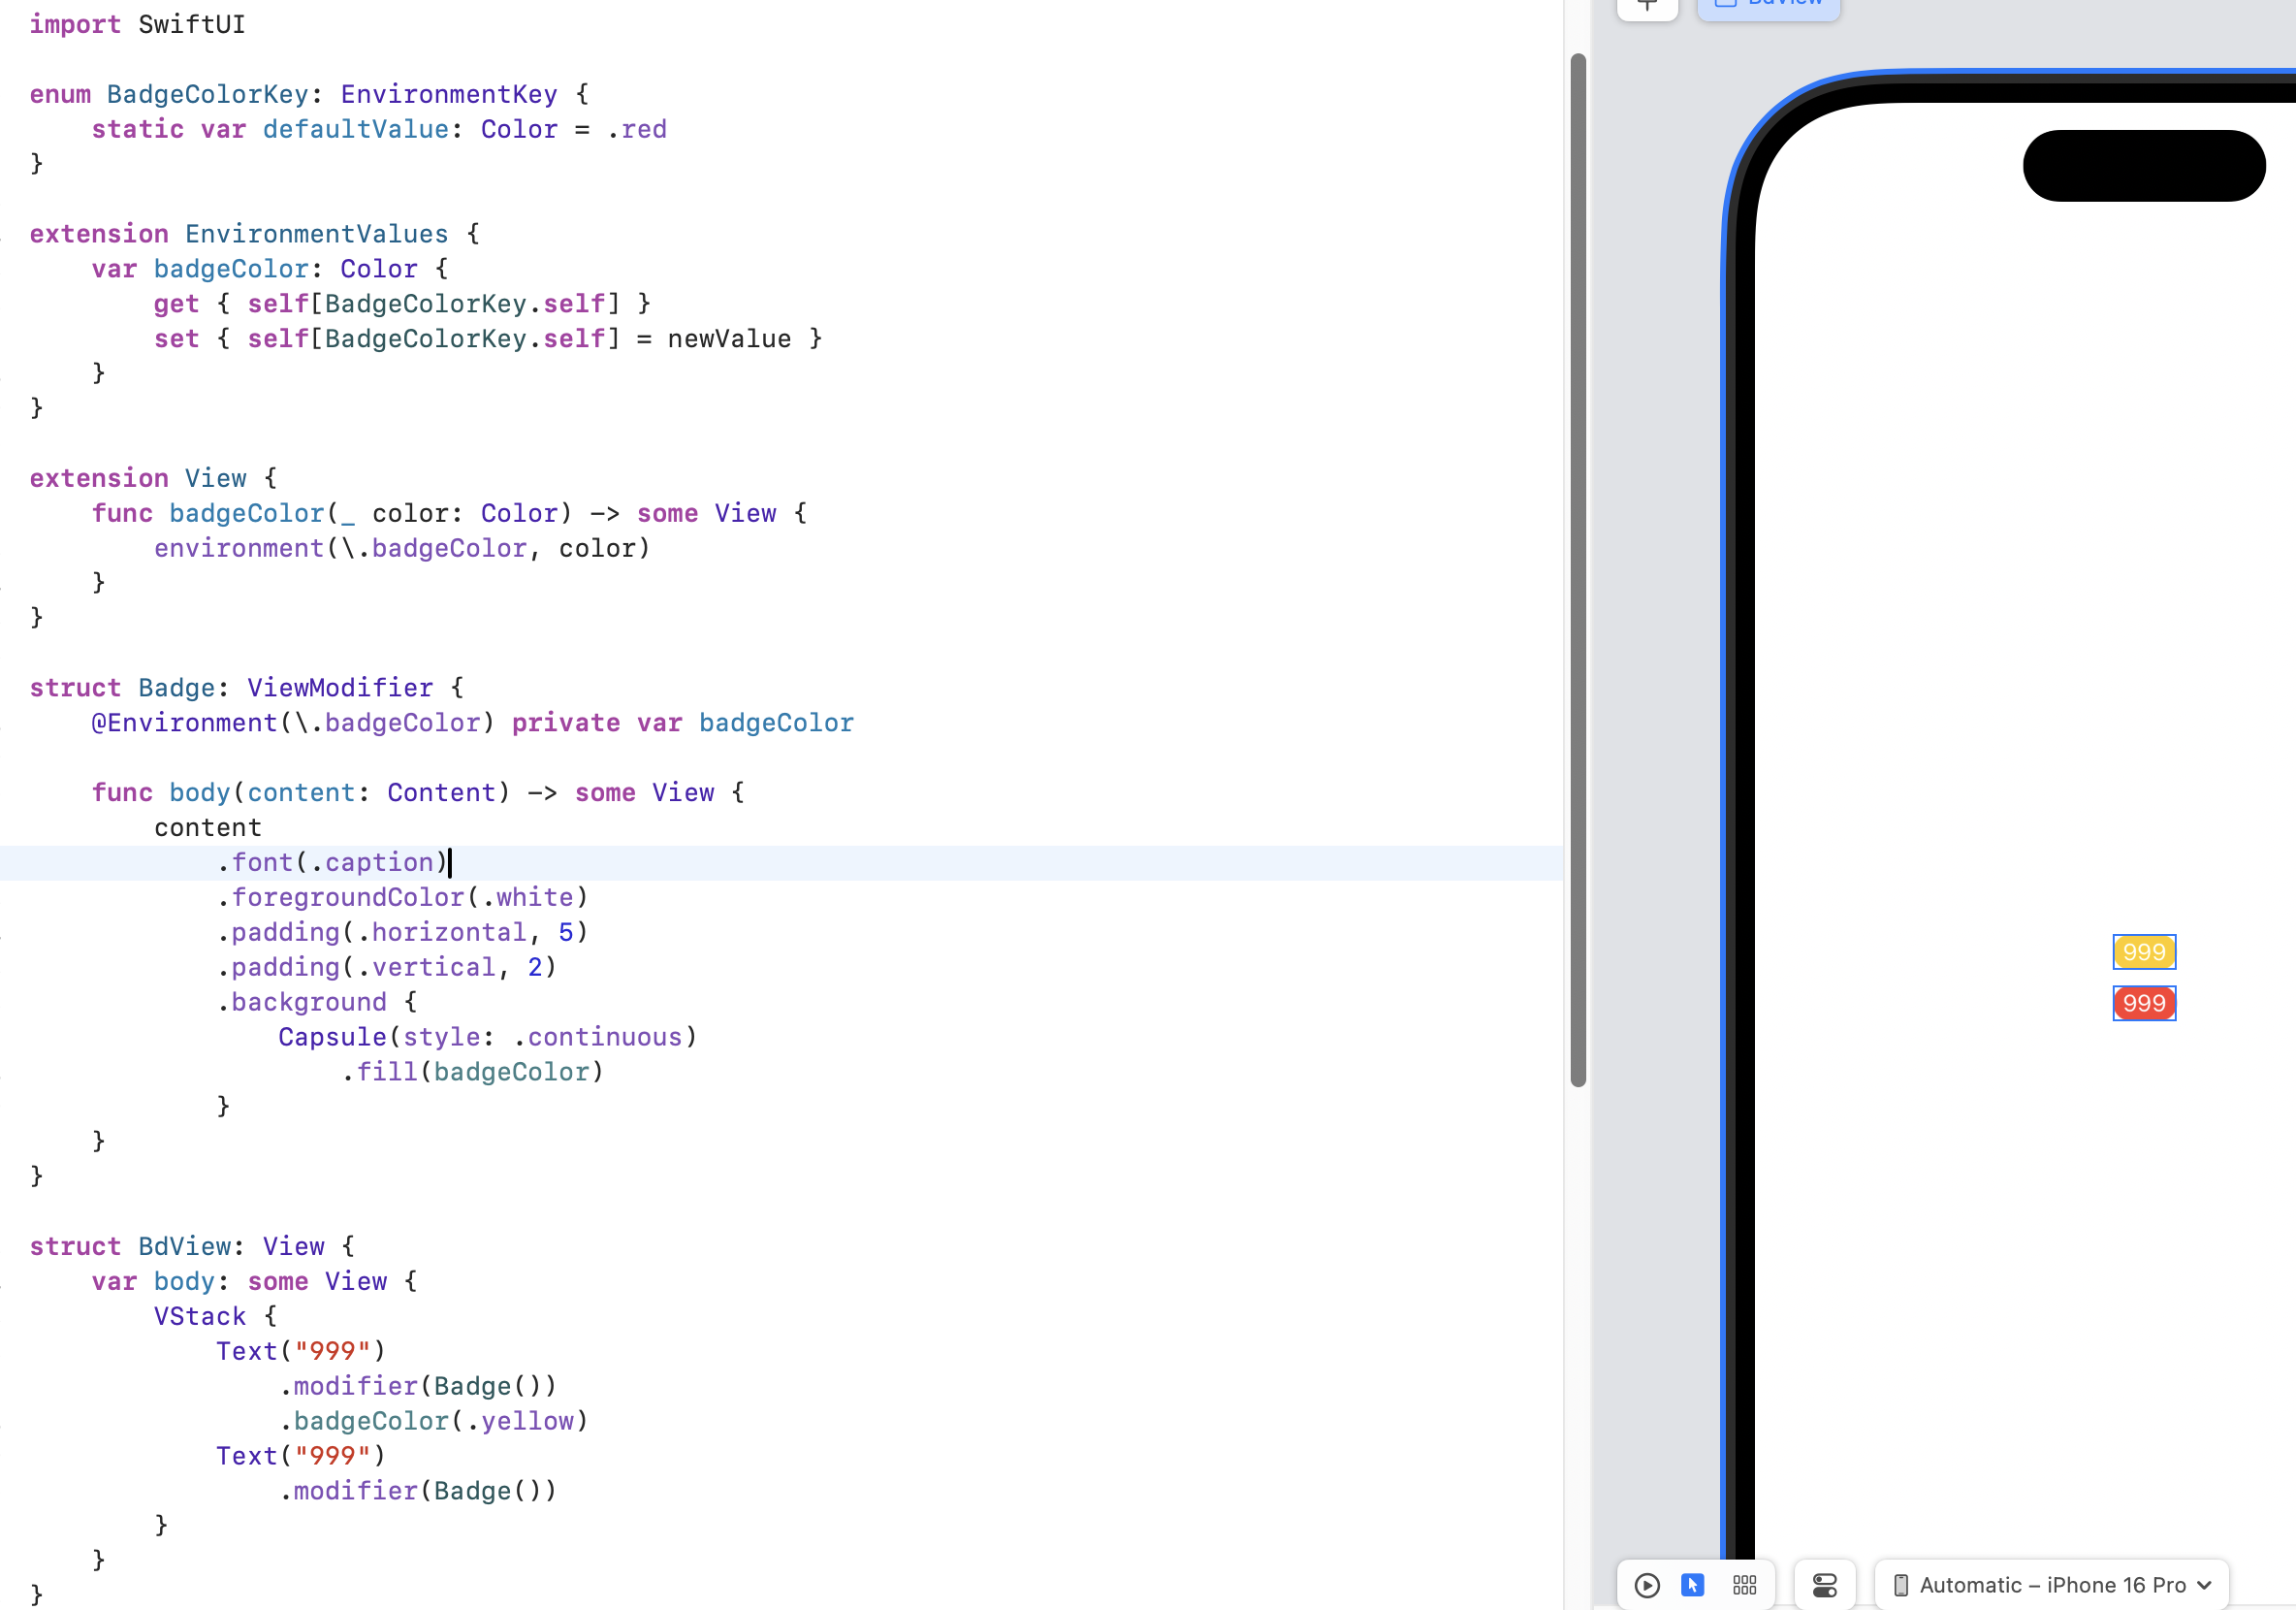
Task: Click 'newValue' in the setter line
Action: pos(729,339)
